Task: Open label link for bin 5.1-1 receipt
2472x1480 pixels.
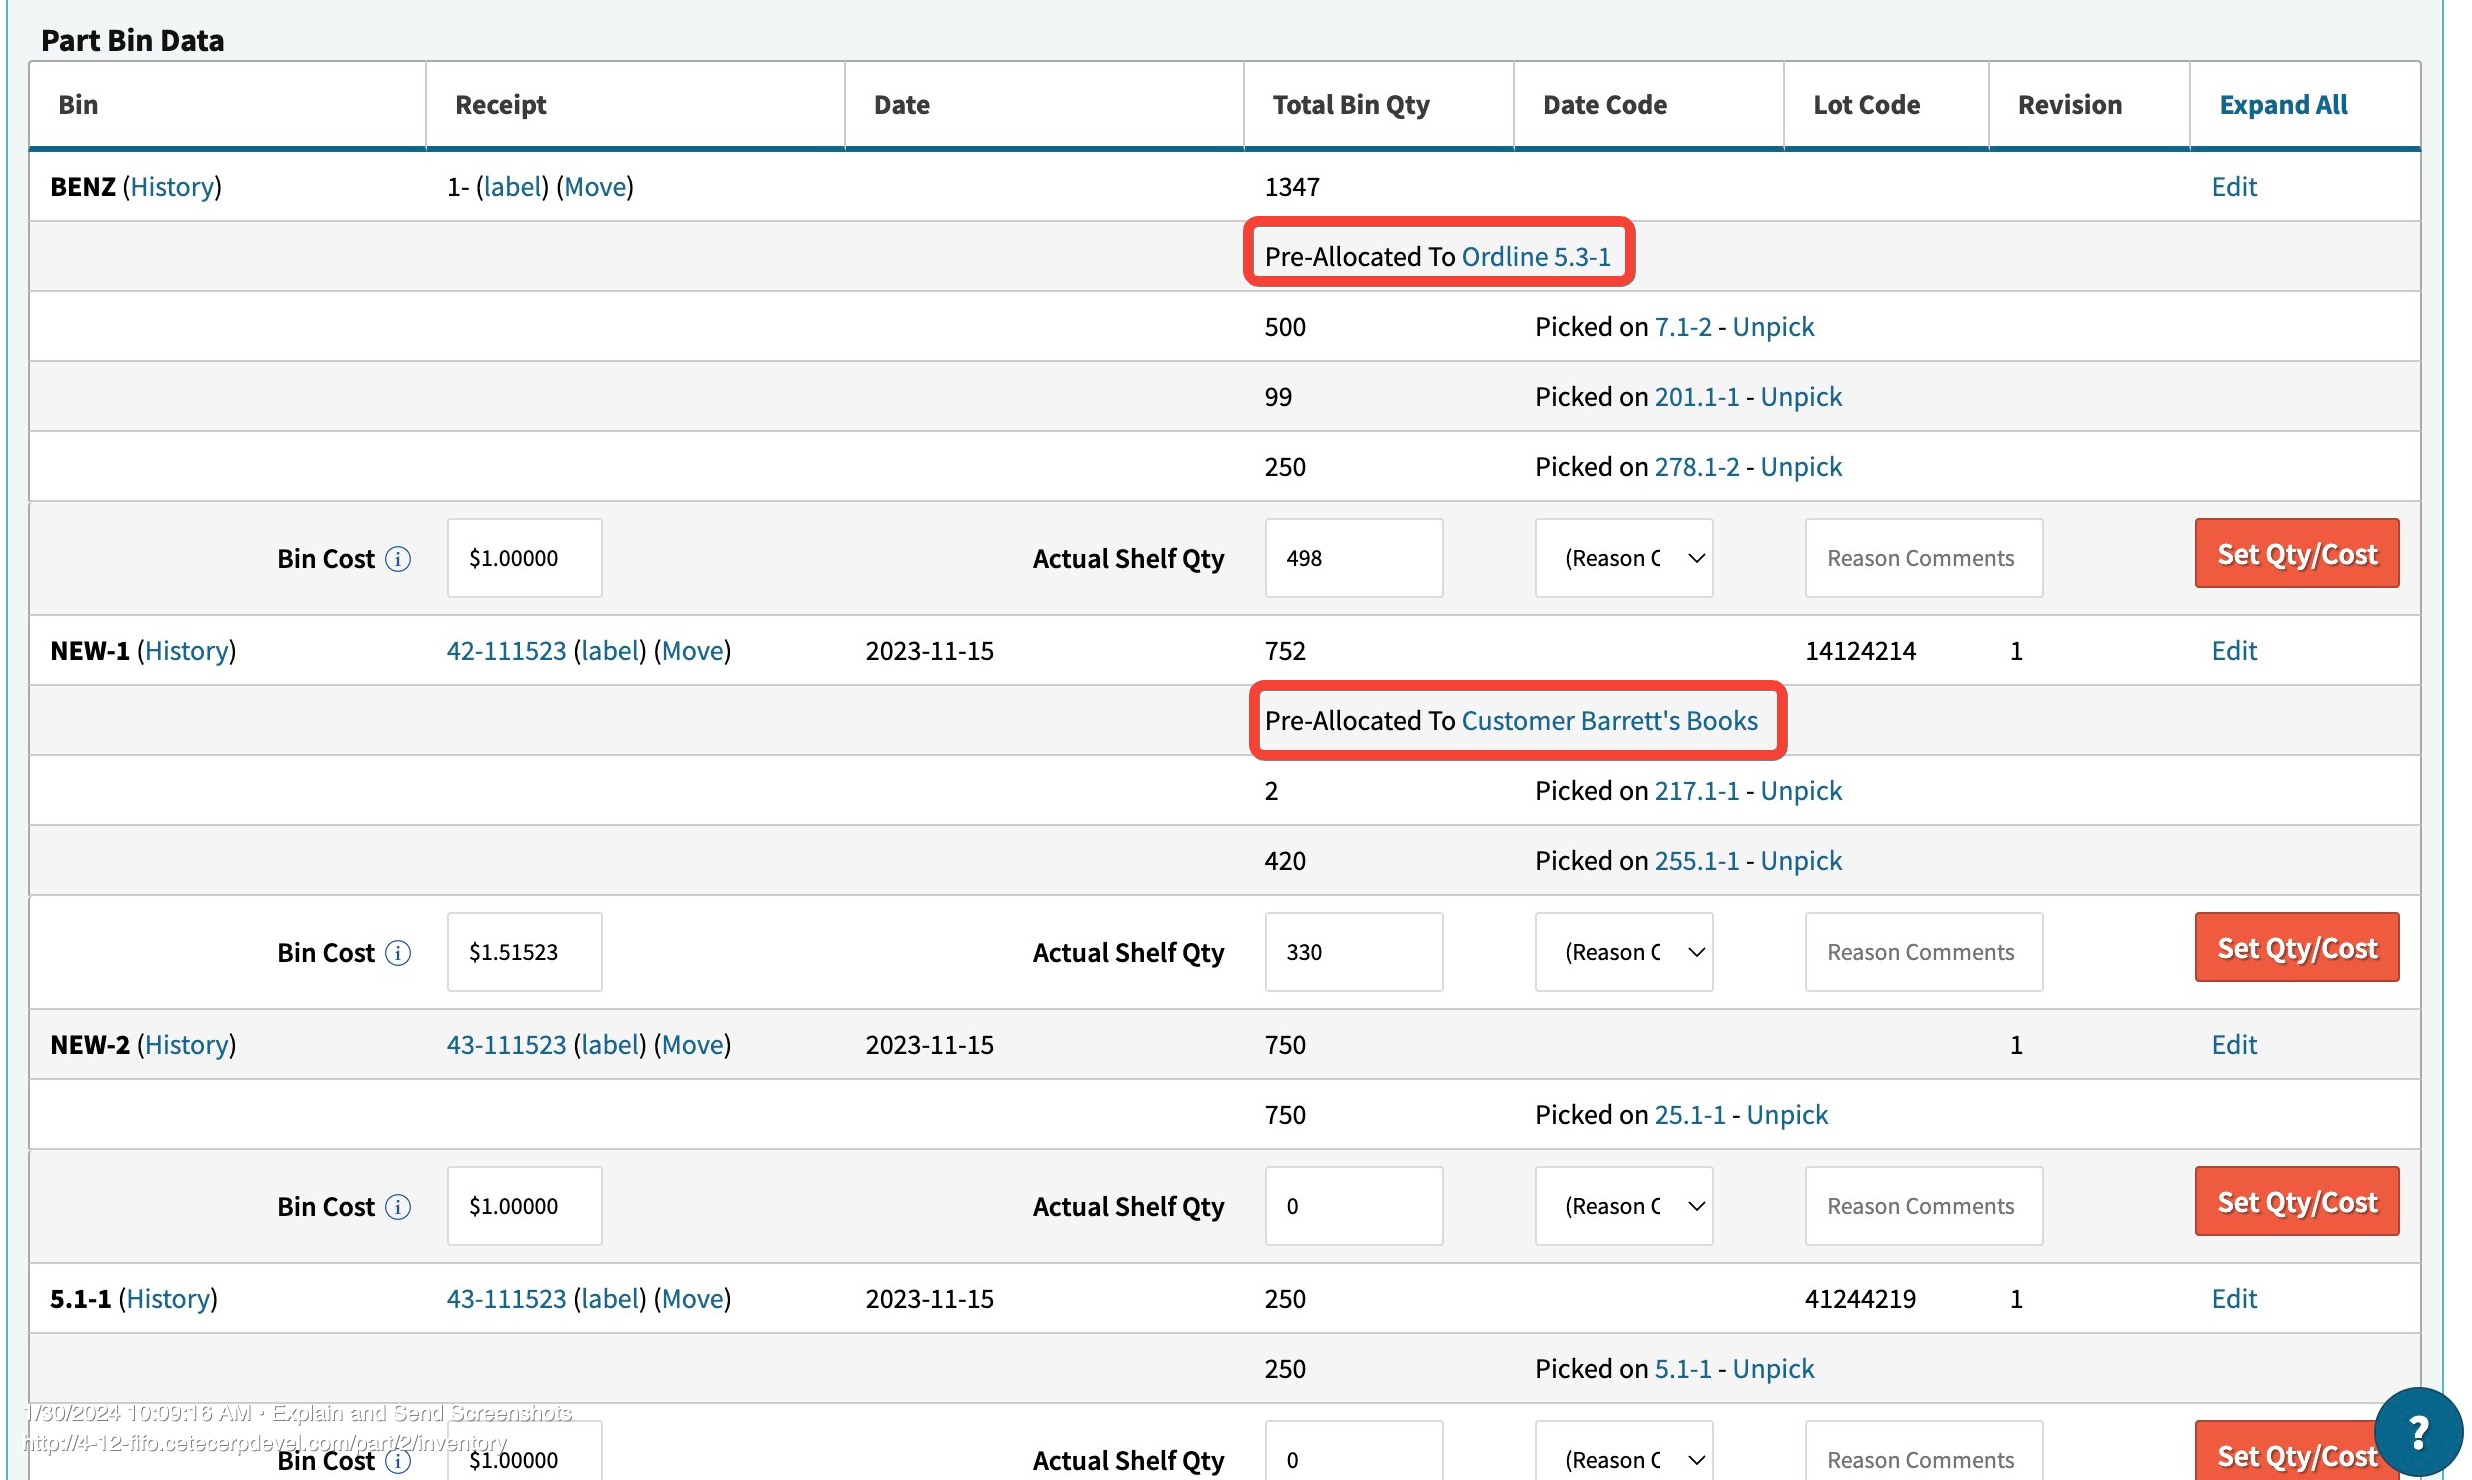Action: pos(610,1299)
